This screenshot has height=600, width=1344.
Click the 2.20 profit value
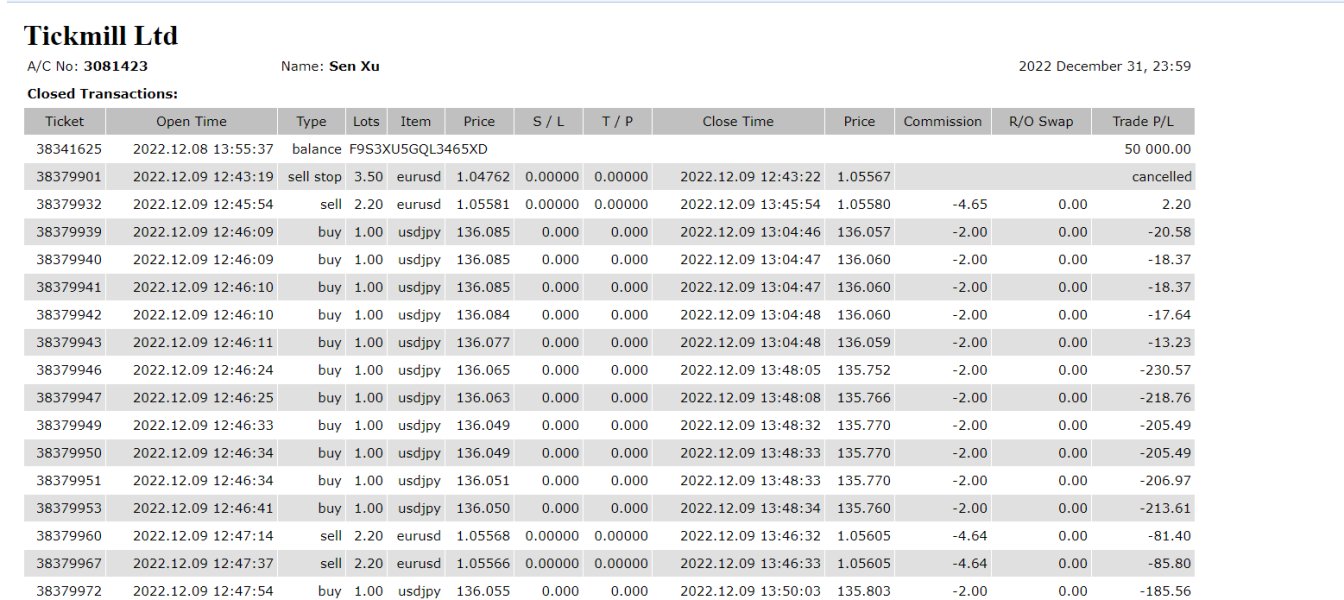pos(1177,204)
